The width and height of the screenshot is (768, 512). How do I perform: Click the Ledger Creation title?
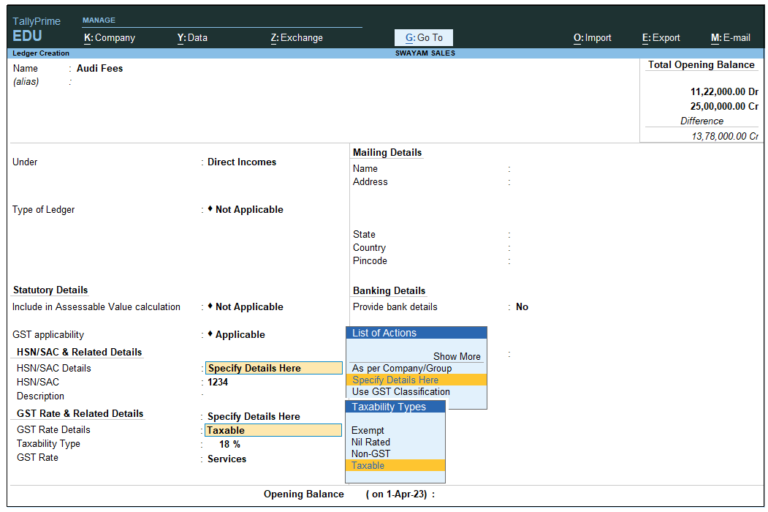pyautogui.click(x=41, y=53)
